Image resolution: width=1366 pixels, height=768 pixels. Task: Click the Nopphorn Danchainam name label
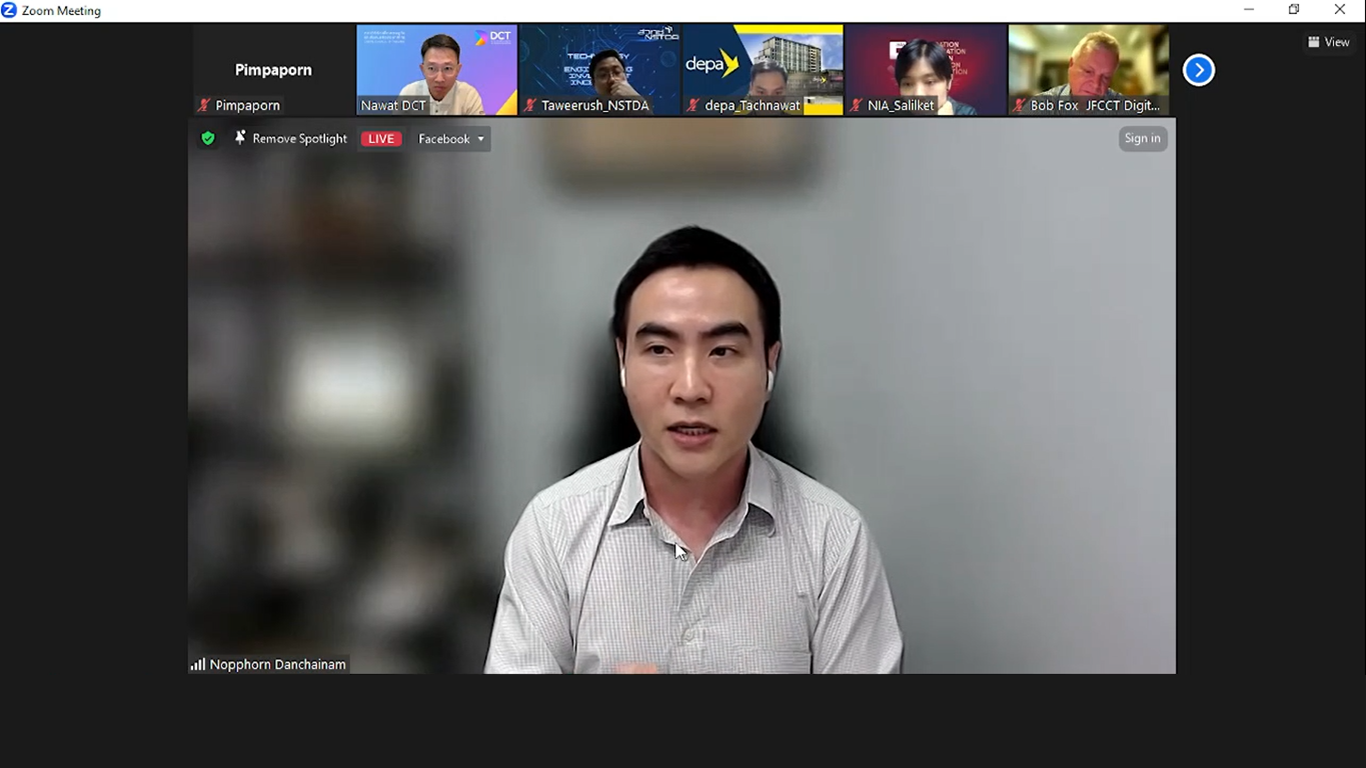[278, 664]
